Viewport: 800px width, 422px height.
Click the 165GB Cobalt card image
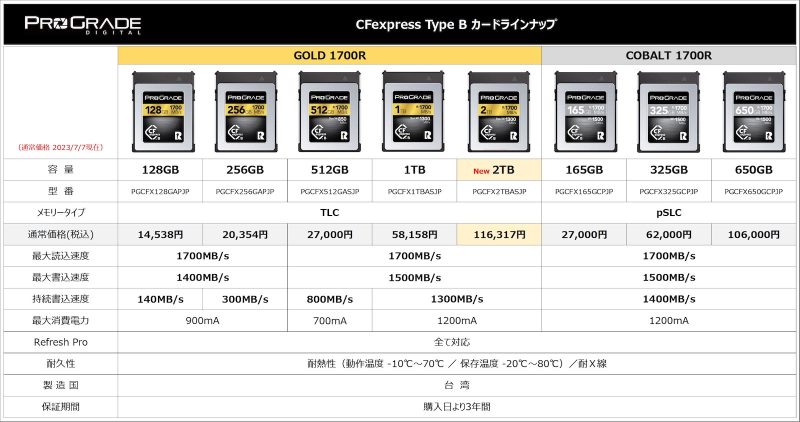pyautogui.click(x=586, y=111)
